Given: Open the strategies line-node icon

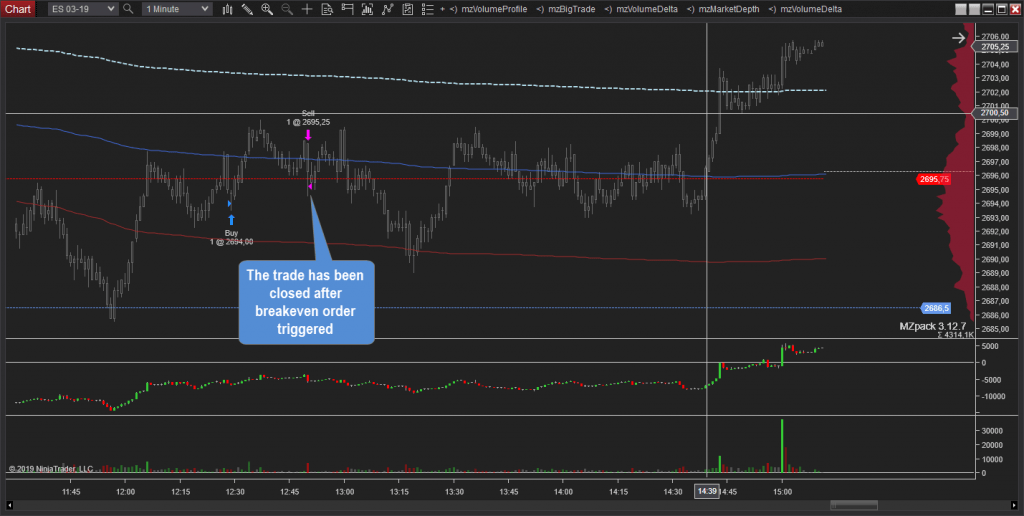Looking at the screenshot, I should pyautogui.click(x=388, y=9).
